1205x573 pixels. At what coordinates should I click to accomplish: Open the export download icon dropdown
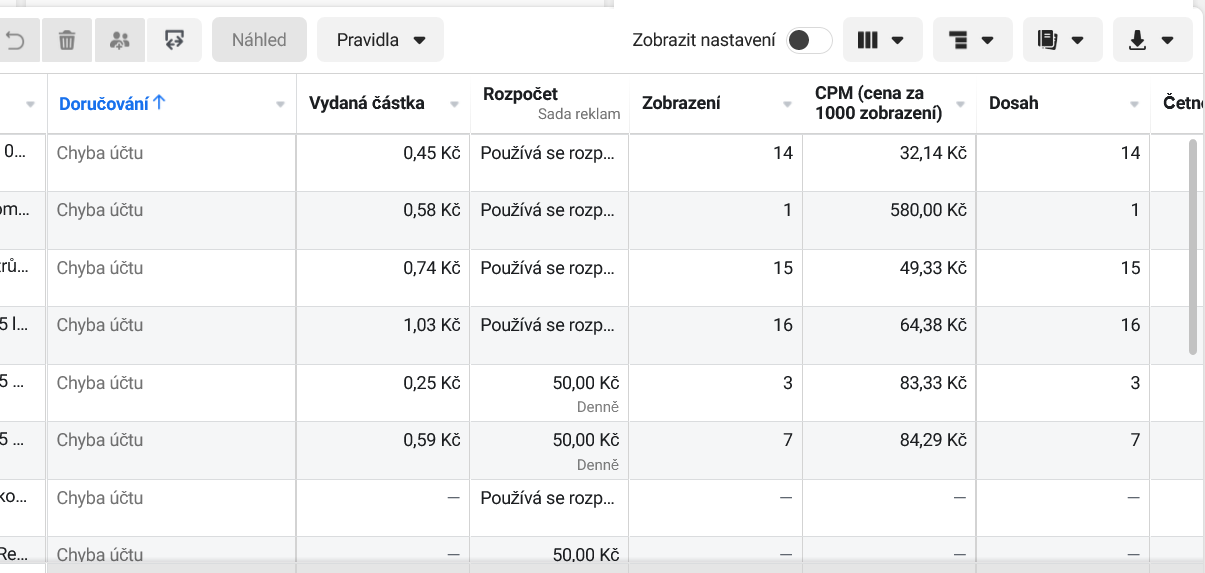1152,40
